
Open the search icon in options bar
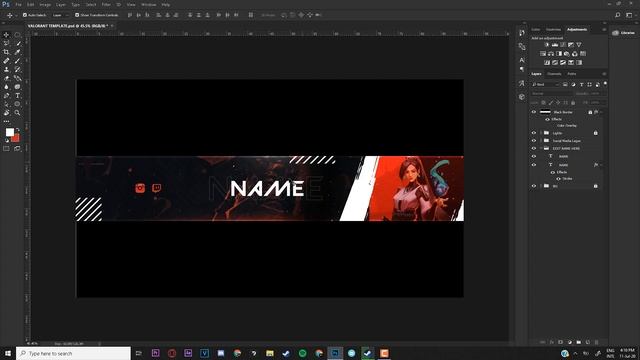point(618,15)
